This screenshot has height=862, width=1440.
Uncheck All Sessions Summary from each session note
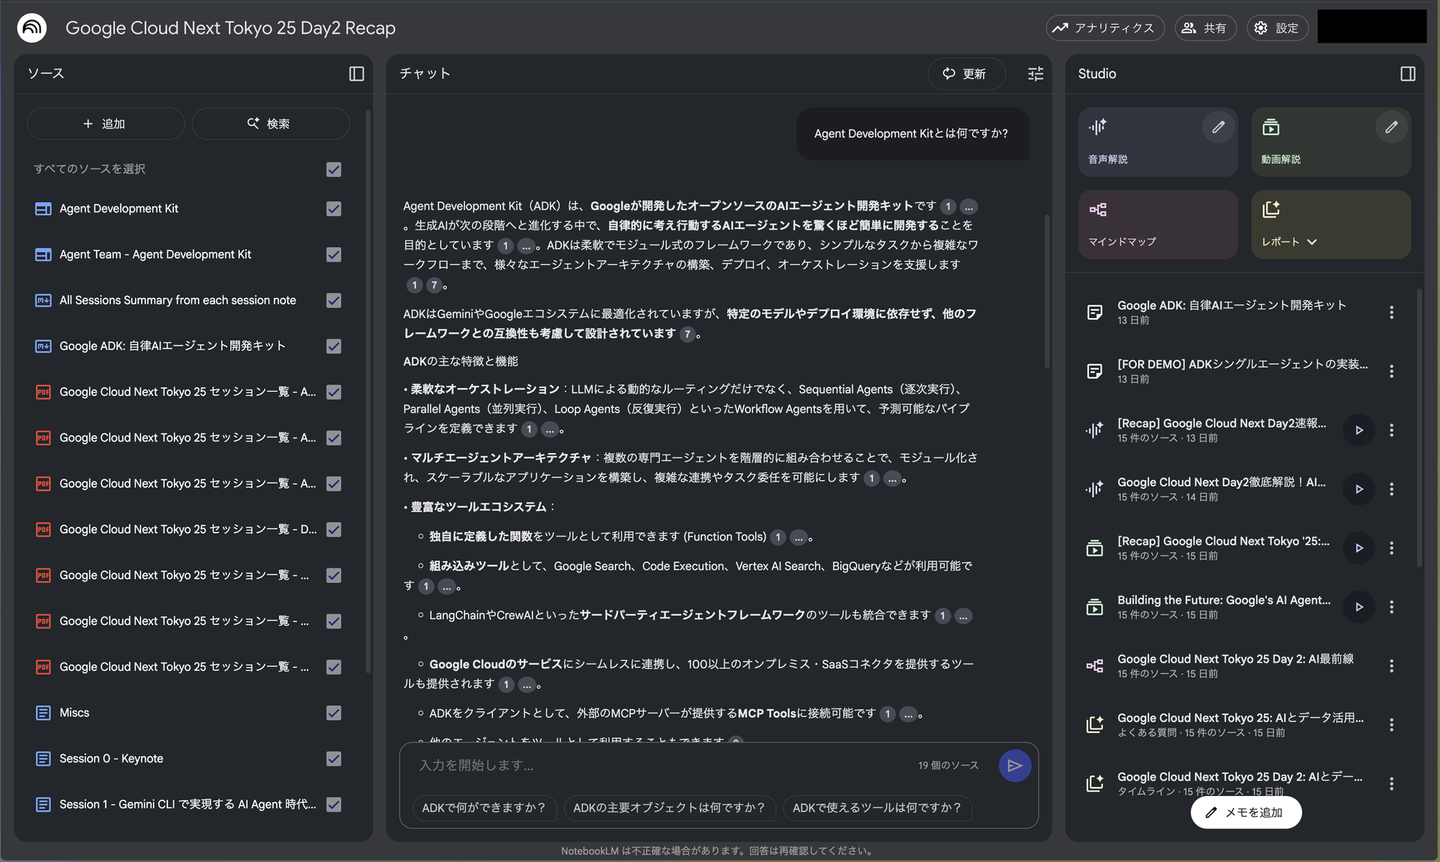tap(334, 300)
